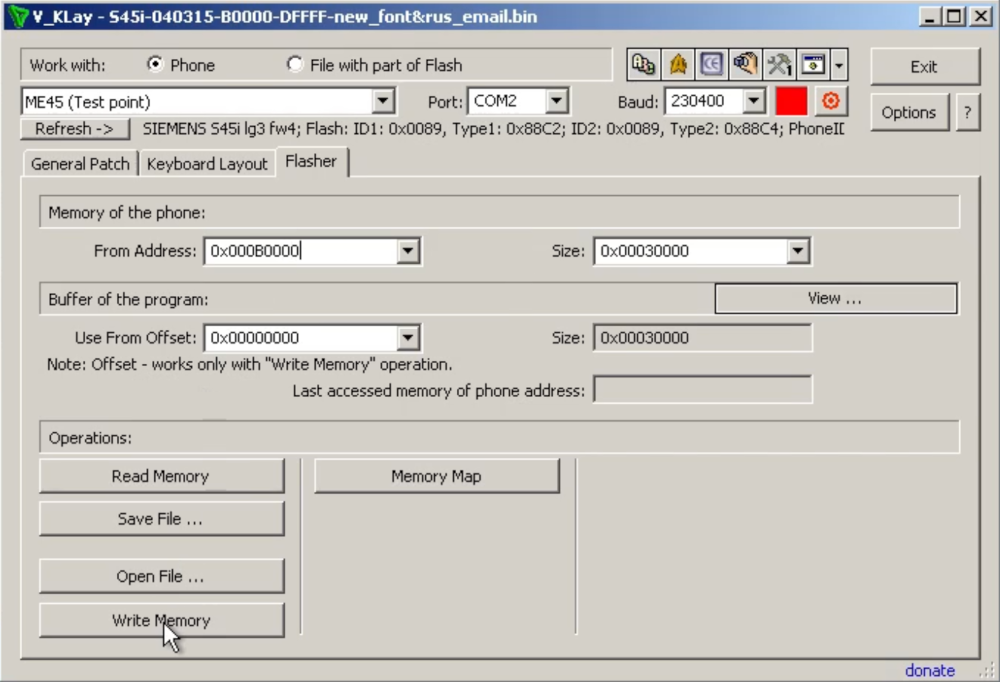This screenshot has width=1000, height=682.
Task: Click the wrench and hammer tools icon
Action: [779, 65]
